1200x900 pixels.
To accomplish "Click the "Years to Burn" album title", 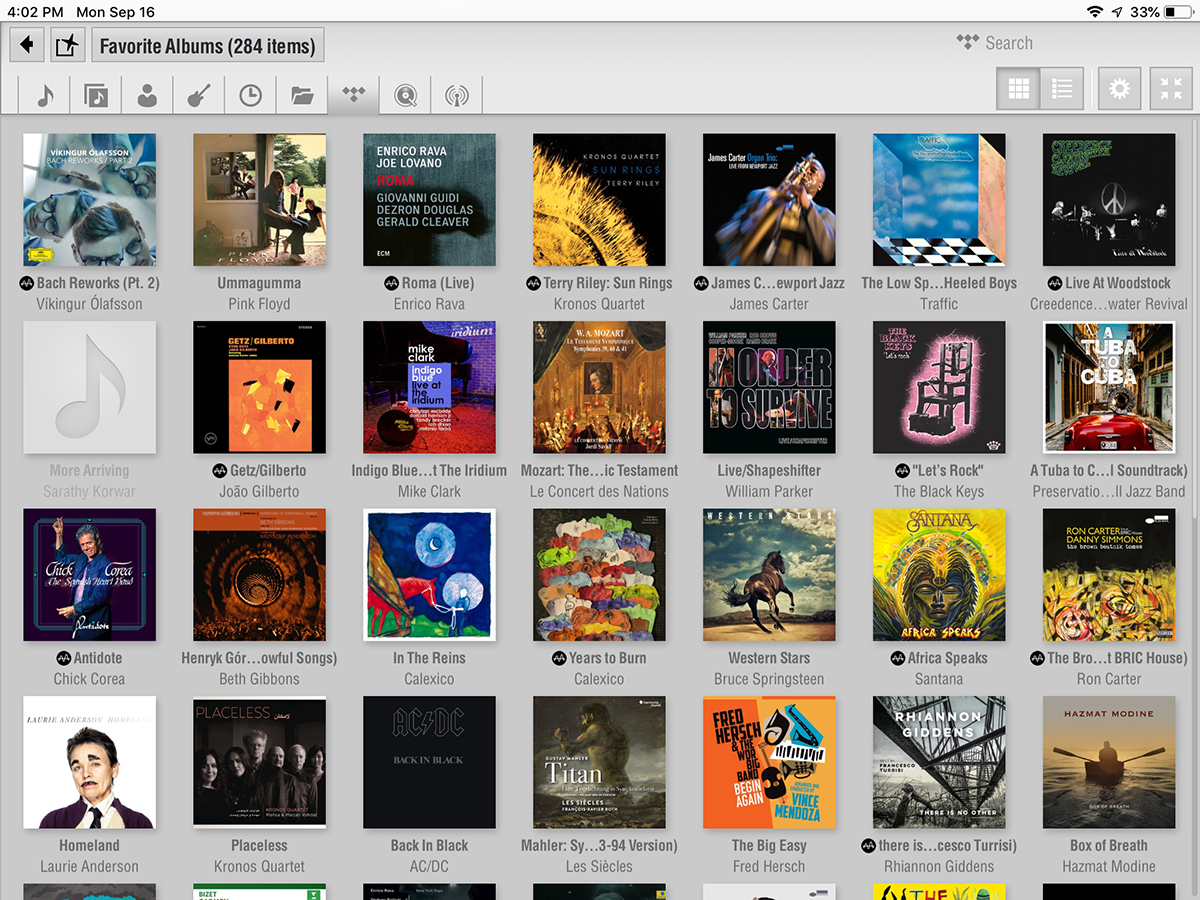I will pyautogui.click(x=607, y=658).
